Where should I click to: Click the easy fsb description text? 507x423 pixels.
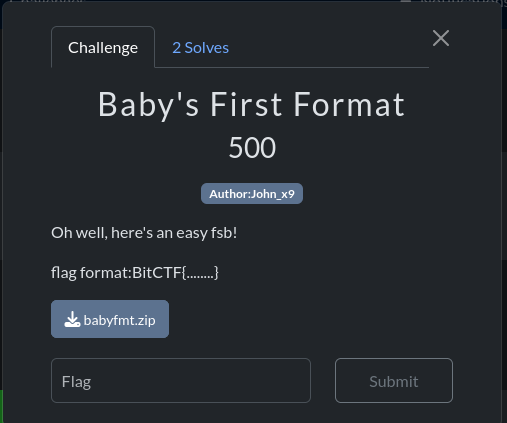click(x=144, y=233)
